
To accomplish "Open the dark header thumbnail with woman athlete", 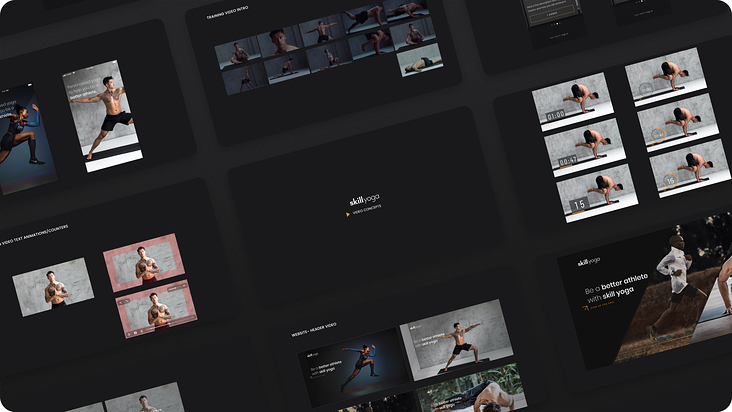I will pyautogui.click(x=353, y=368).
